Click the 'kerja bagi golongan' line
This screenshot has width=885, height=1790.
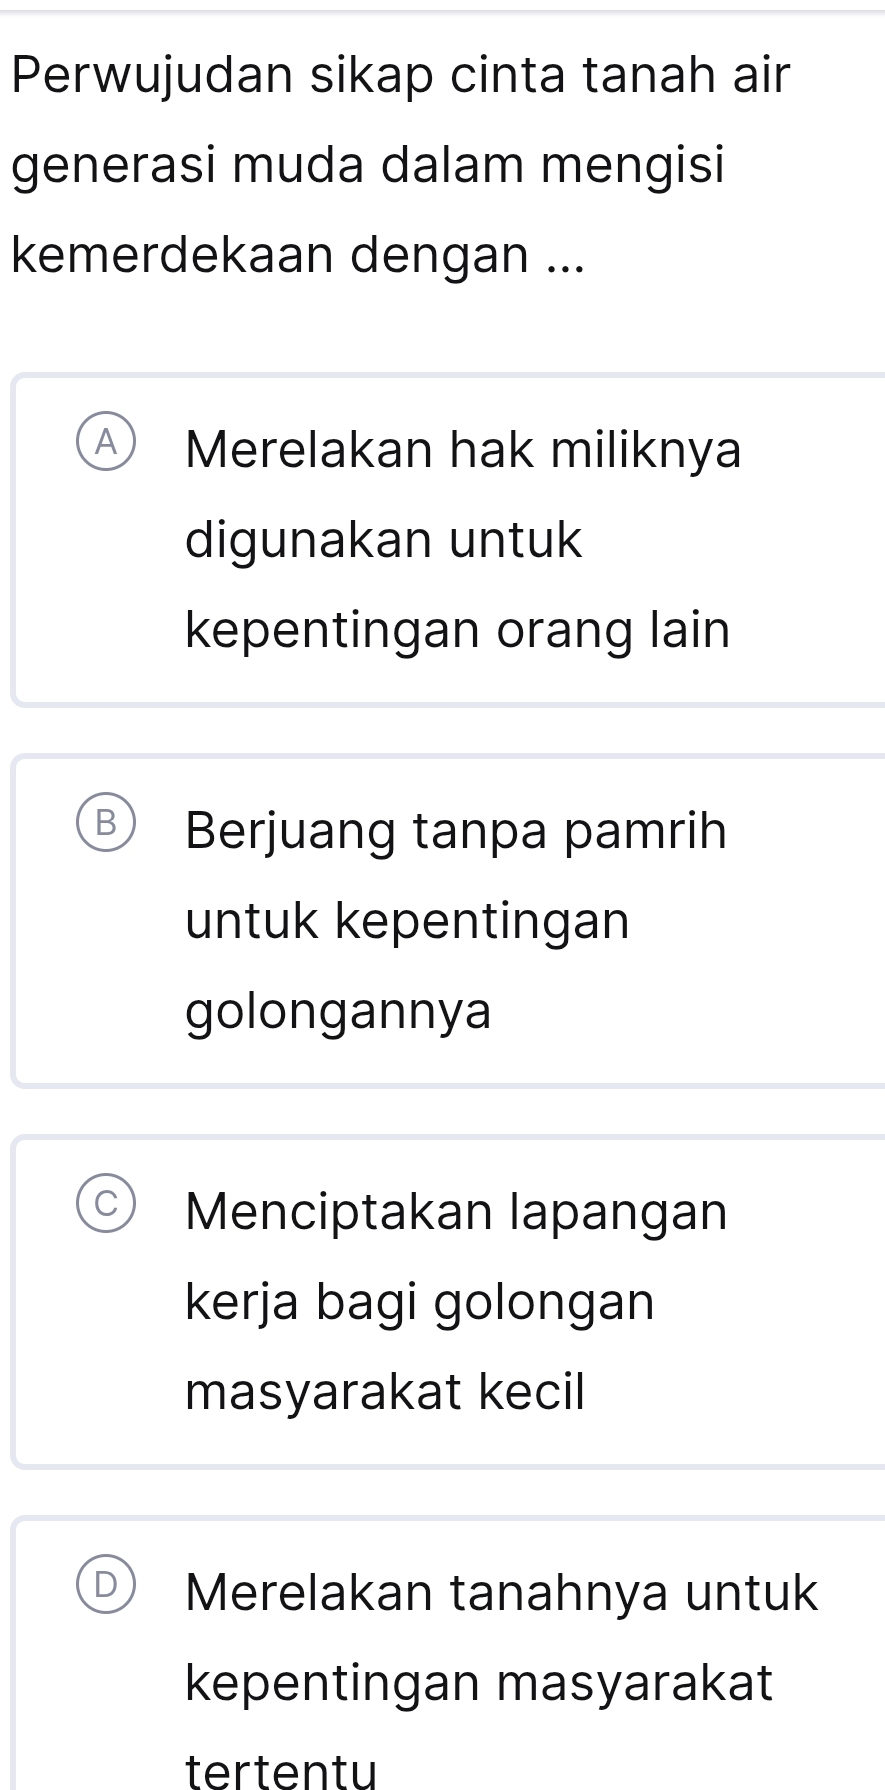tap(420, 1302)
